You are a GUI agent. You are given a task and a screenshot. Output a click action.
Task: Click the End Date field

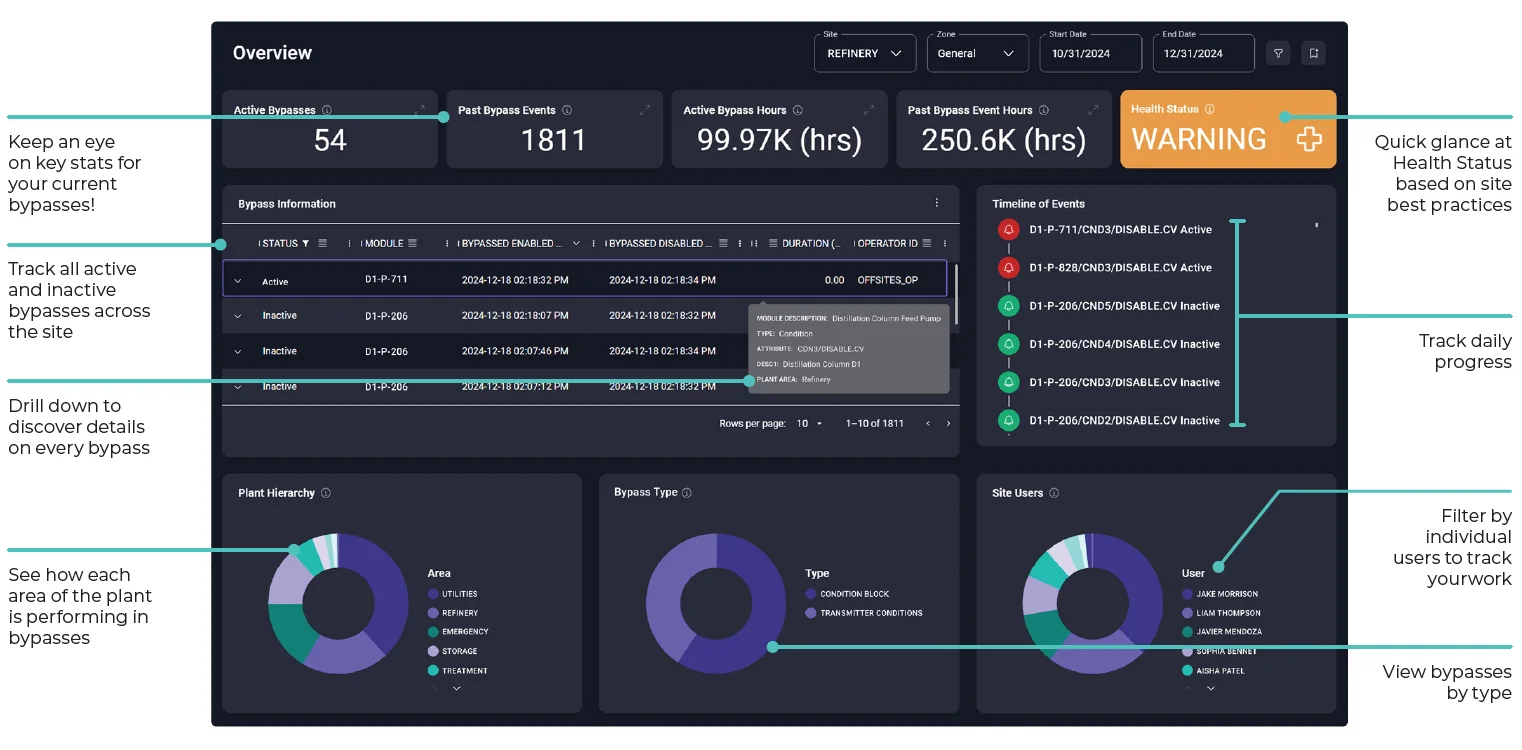1204,53
